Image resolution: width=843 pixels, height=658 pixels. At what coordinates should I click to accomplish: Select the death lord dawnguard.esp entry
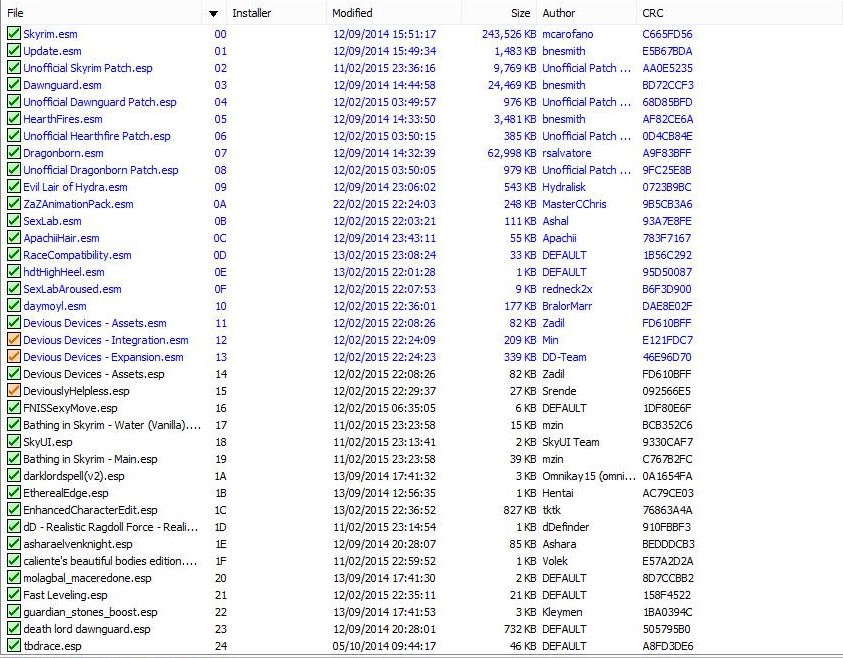pos(86,629)
